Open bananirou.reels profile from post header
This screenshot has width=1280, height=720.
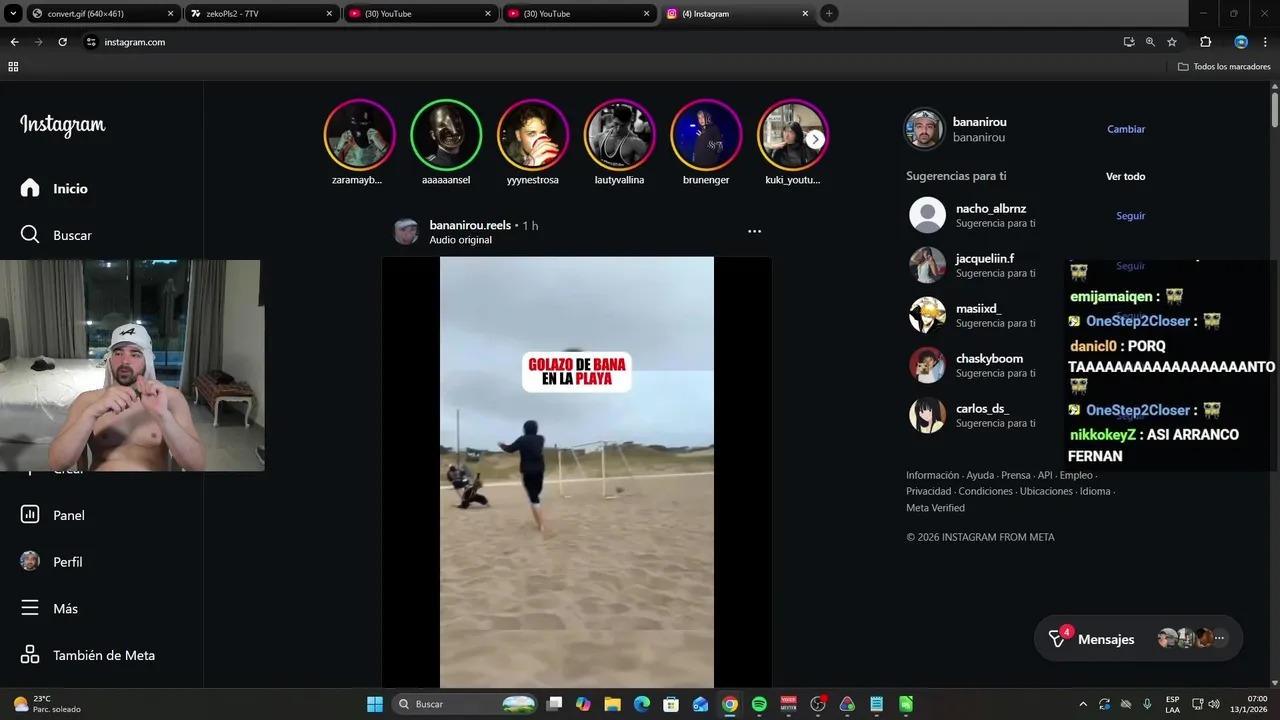[x=470, y=225]
